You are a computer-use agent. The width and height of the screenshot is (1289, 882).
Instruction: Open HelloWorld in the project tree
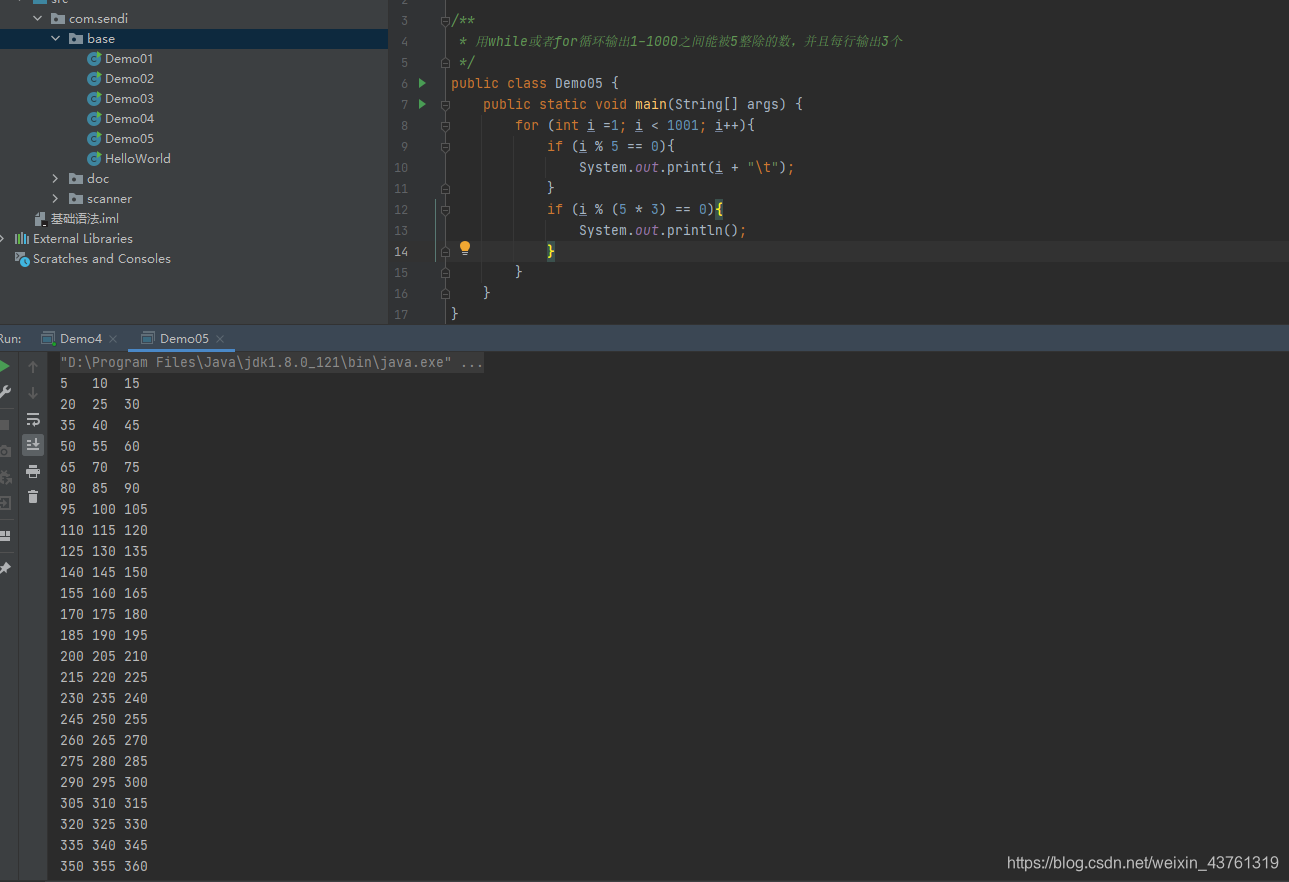(138, 159)
